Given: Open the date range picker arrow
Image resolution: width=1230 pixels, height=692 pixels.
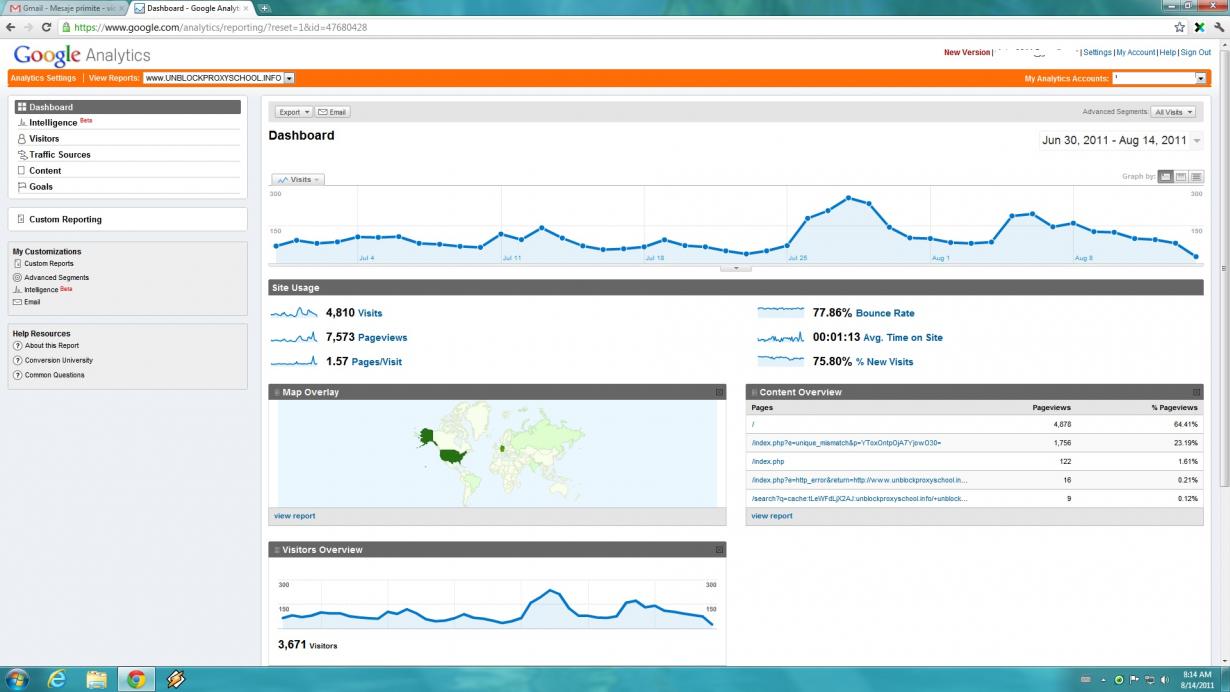Looking at the screenshot, I should (x=1197, y=141).
